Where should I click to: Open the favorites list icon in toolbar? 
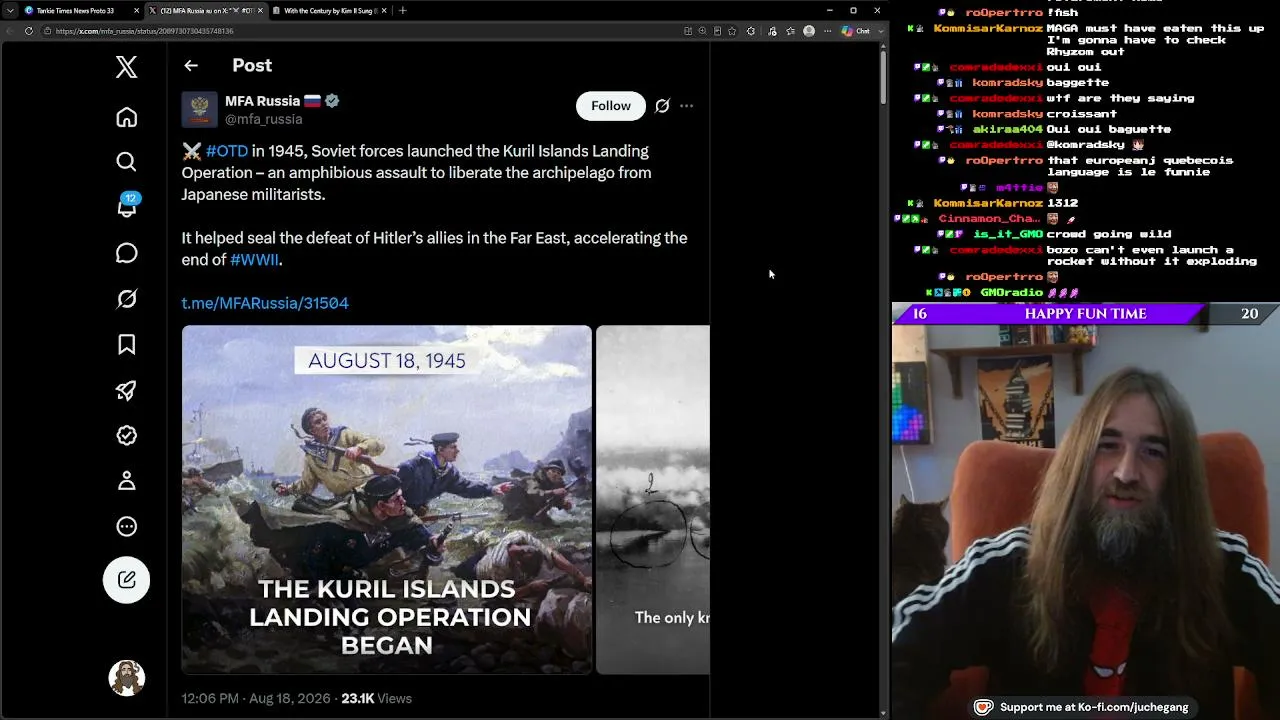pos(790,31)
